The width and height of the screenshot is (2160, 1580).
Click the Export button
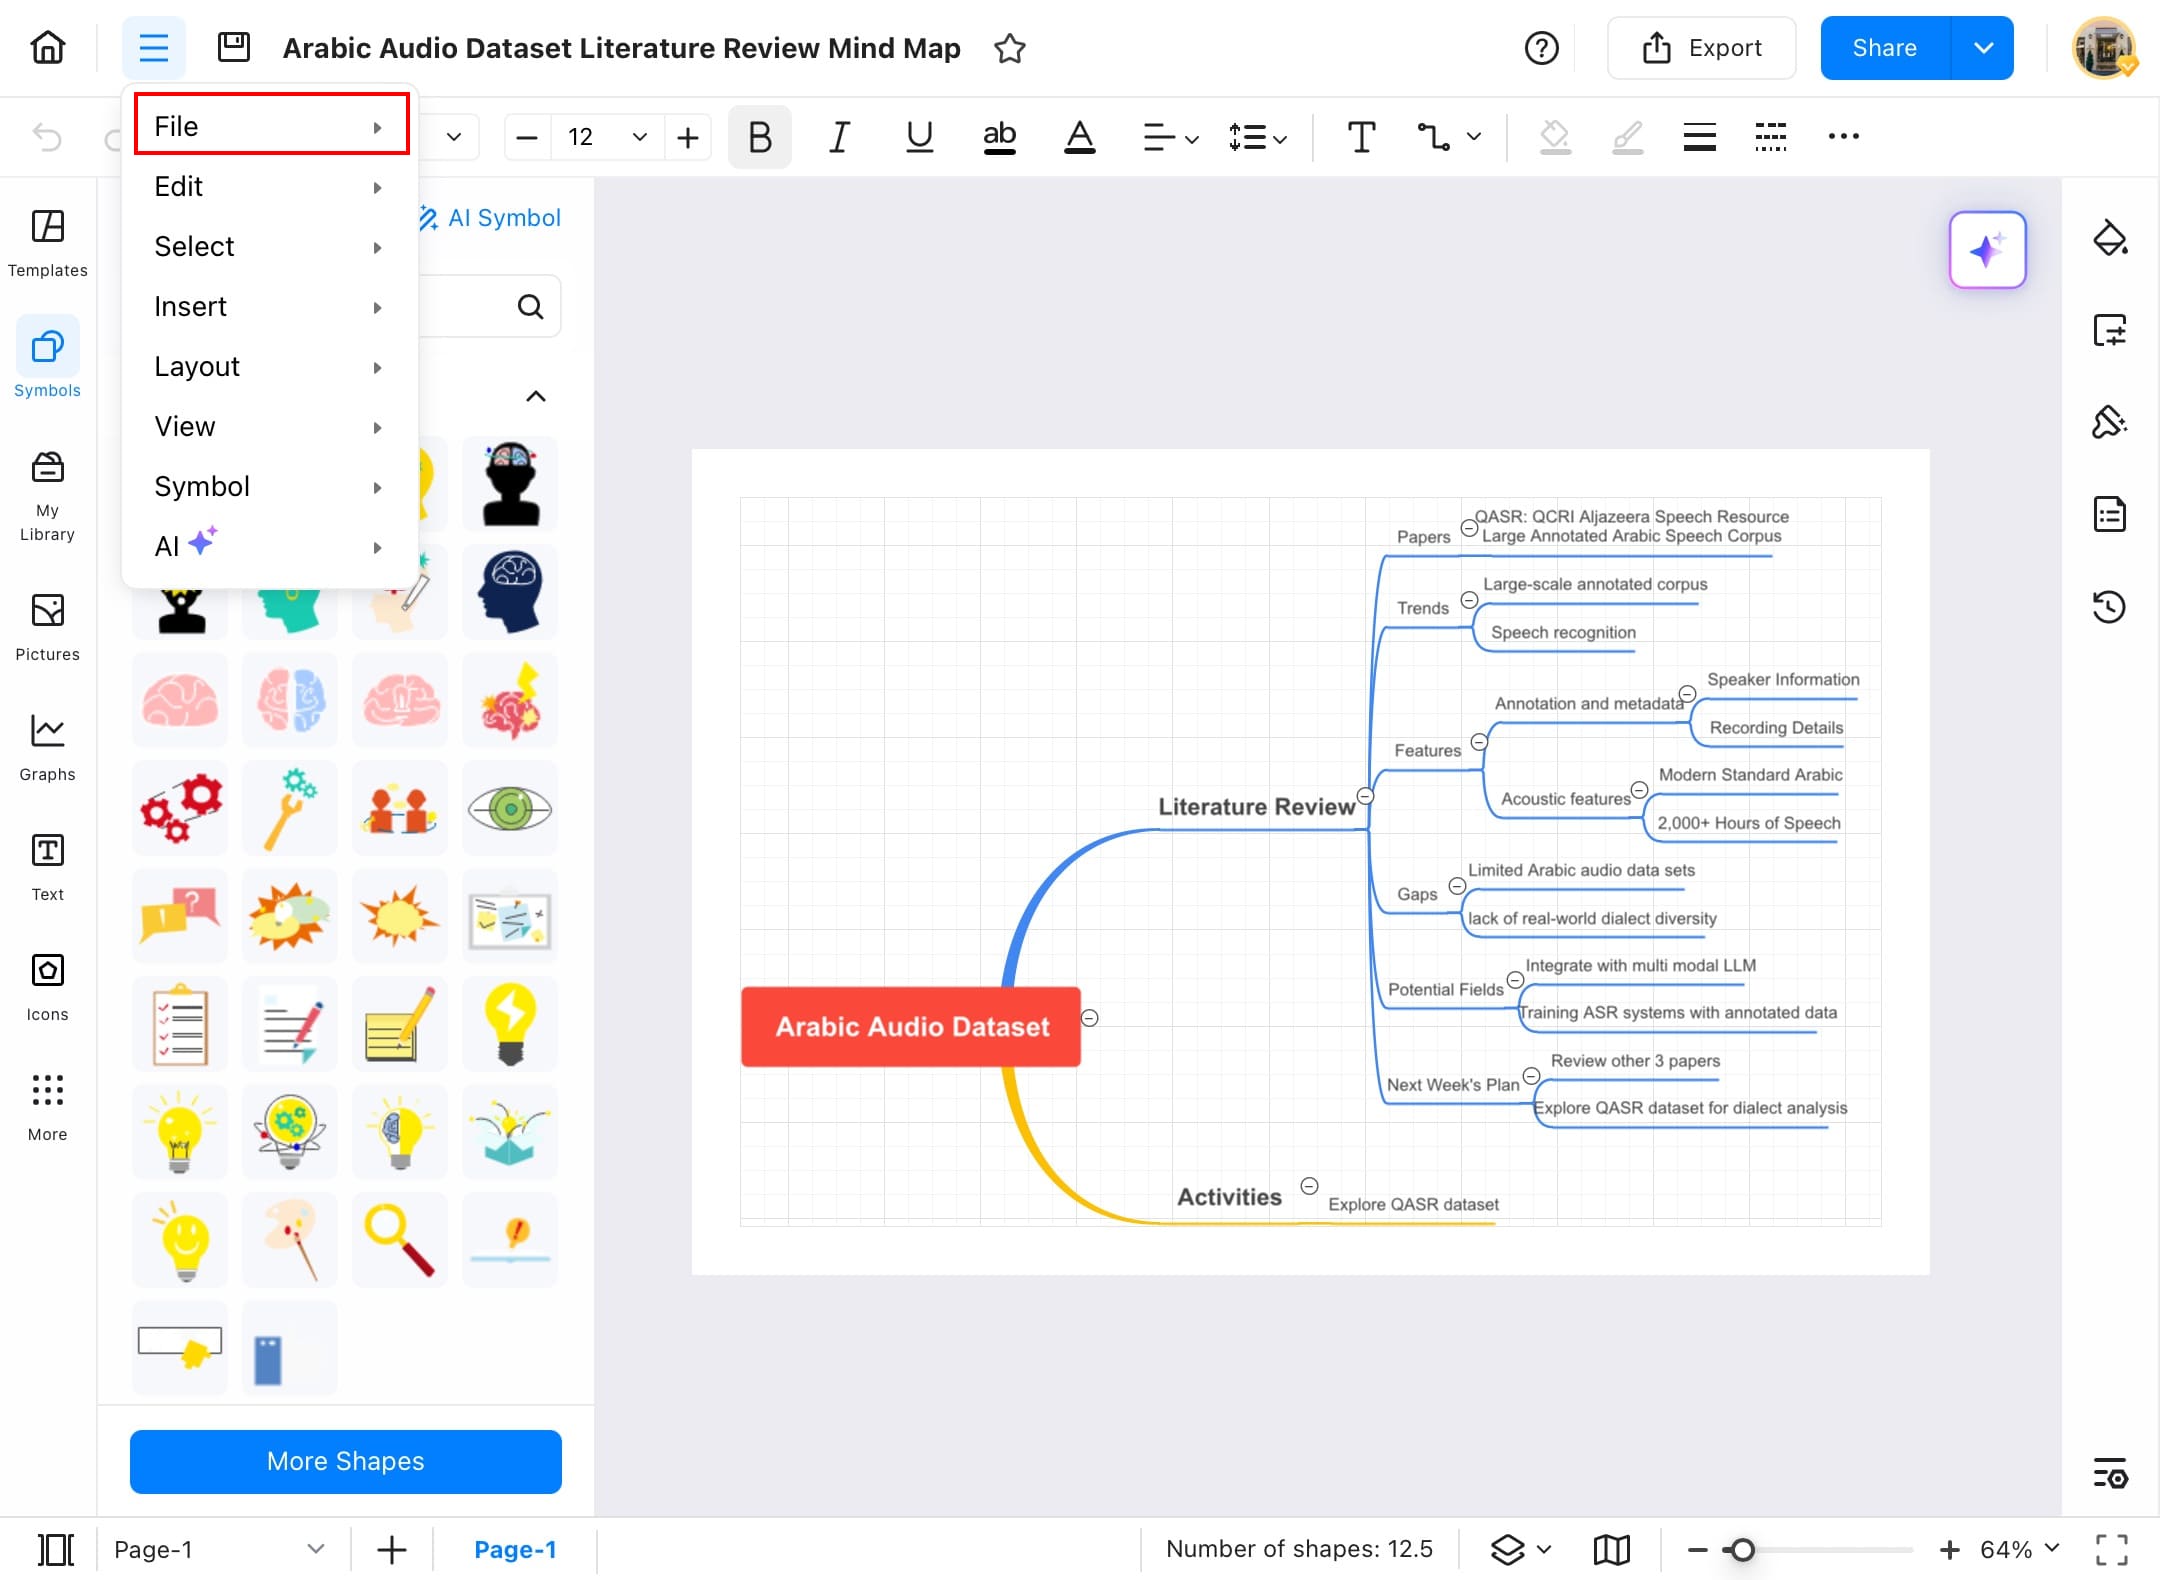click(1702, 48)
